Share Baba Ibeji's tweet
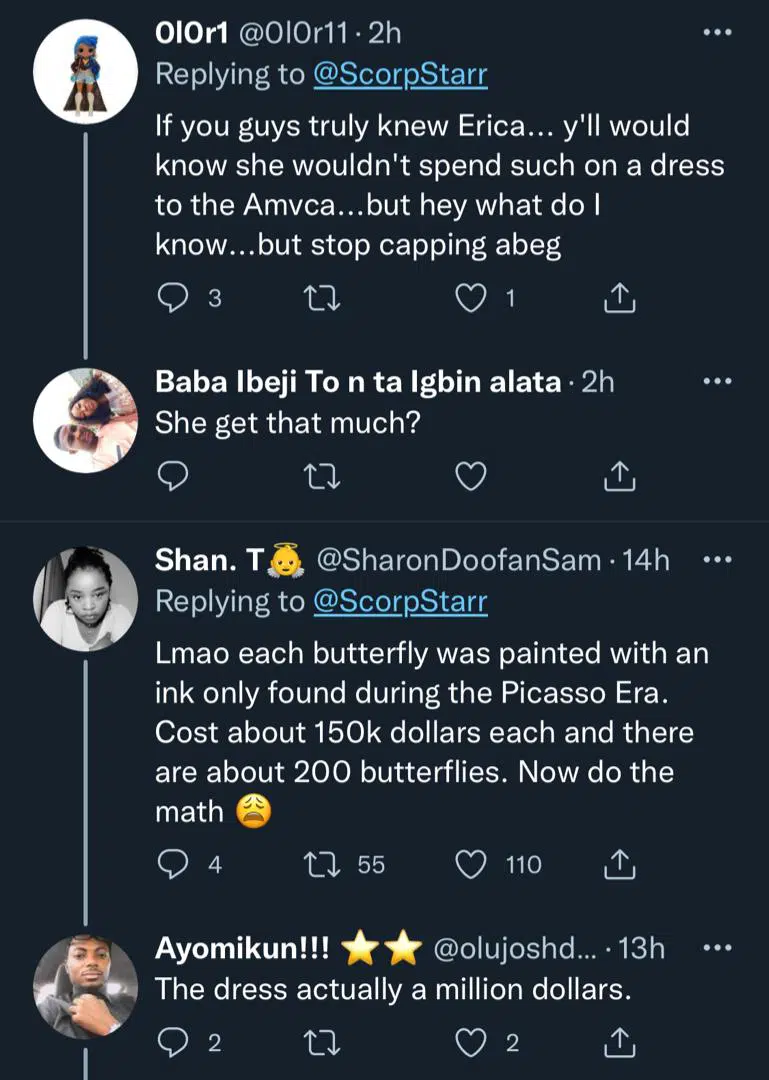 tap(620, 478)
